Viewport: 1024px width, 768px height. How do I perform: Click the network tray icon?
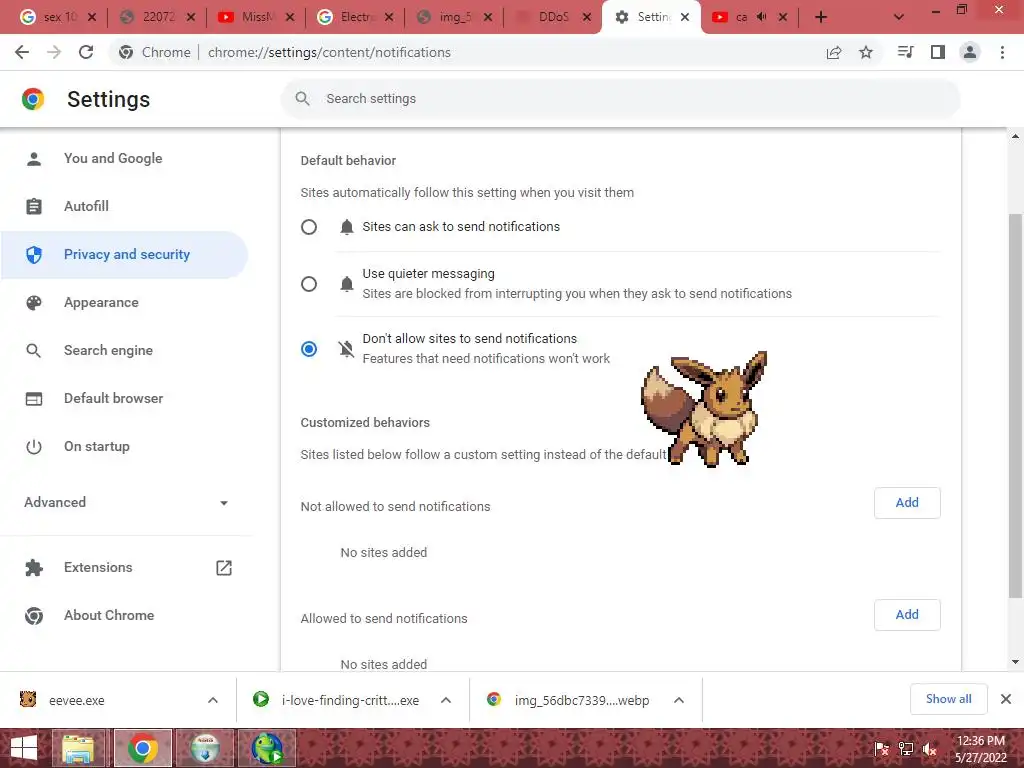click(906, 749)
